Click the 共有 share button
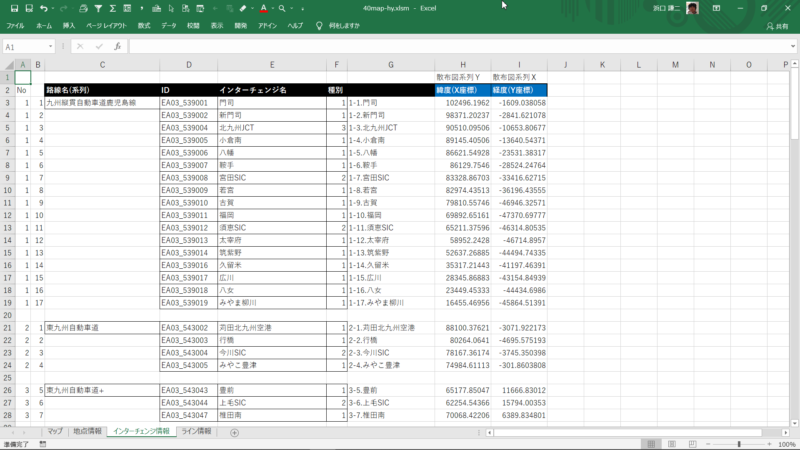This screenshot has height=450, width=800. (x=777, y=26)
